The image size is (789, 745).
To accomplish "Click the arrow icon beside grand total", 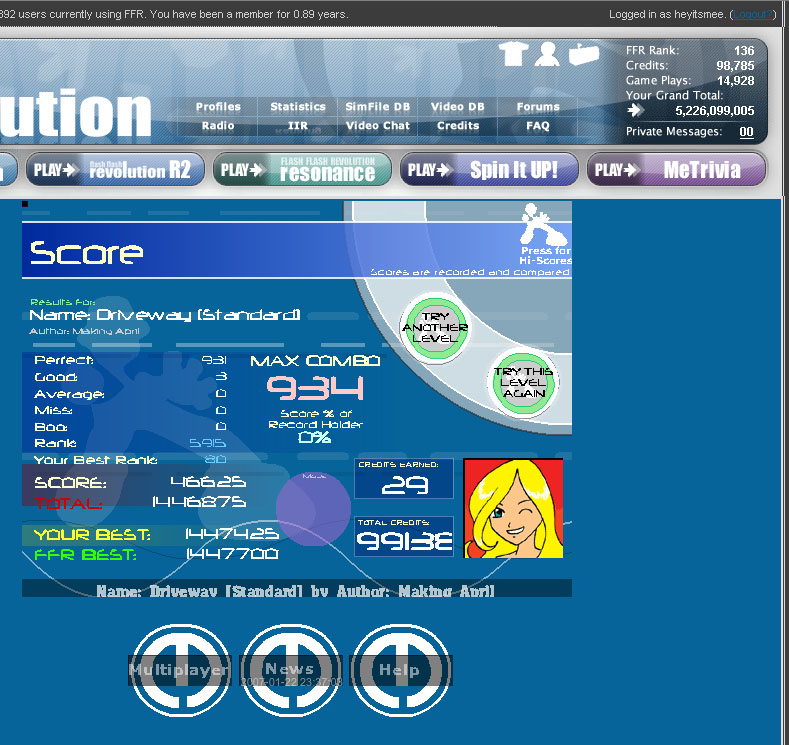I will pyautogui.click(x=636, y=110).
